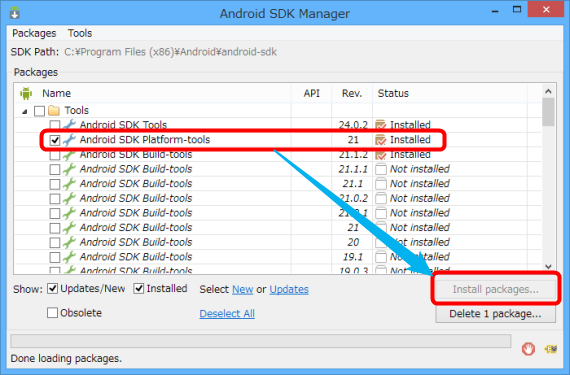Click the package list scrollbar thumb
Screen dimensions: 570x375
(x=549, y=112)
